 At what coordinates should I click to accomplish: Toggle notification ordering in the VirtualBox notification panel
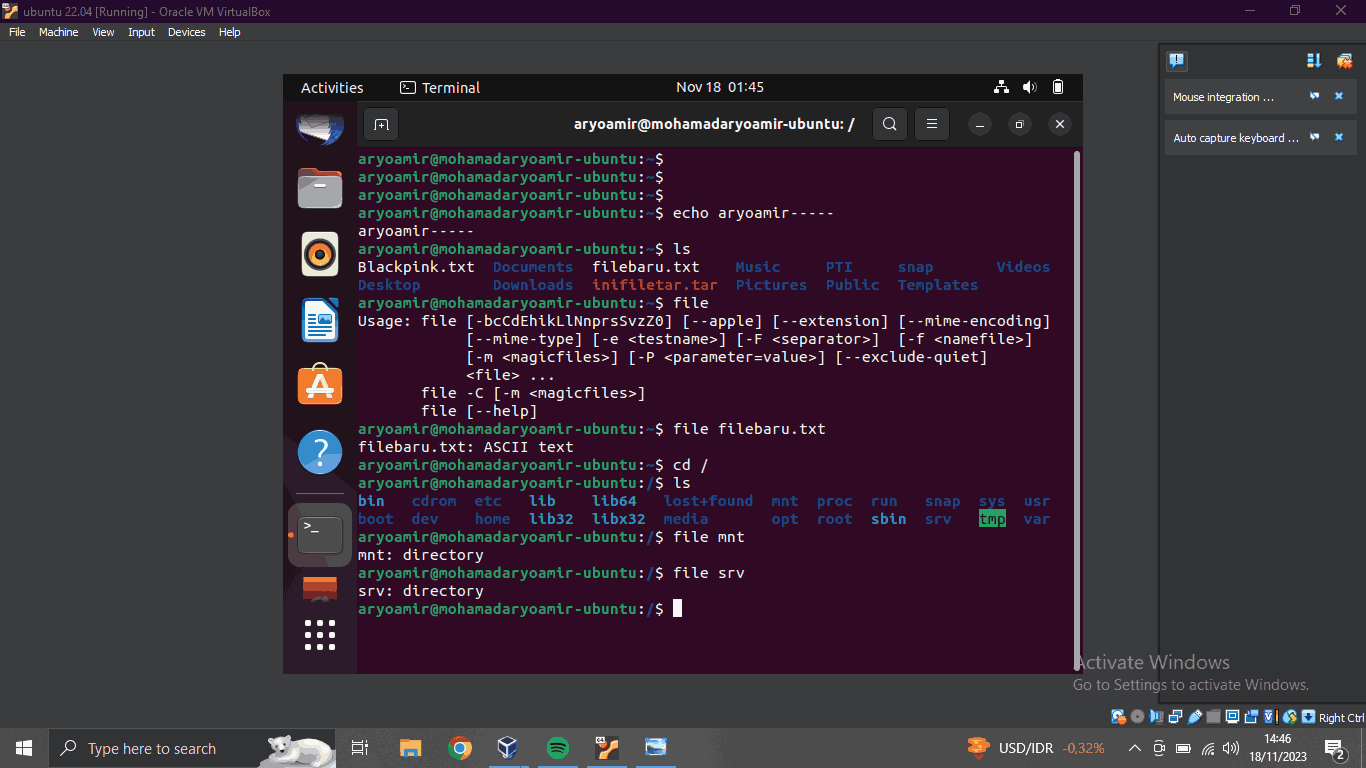[x=1314, y=61]
